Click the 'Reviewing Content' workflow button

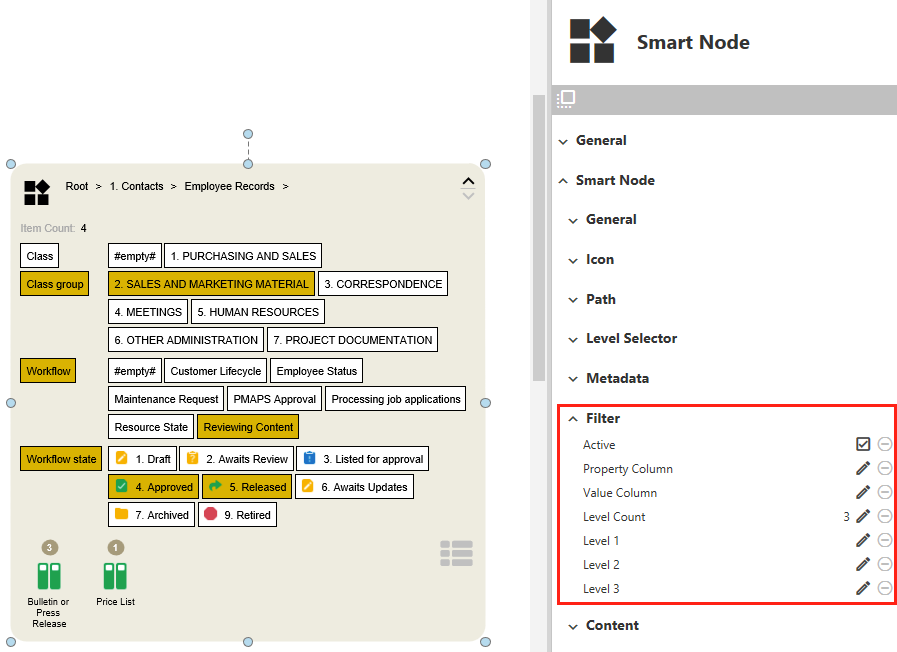point(248,427)
